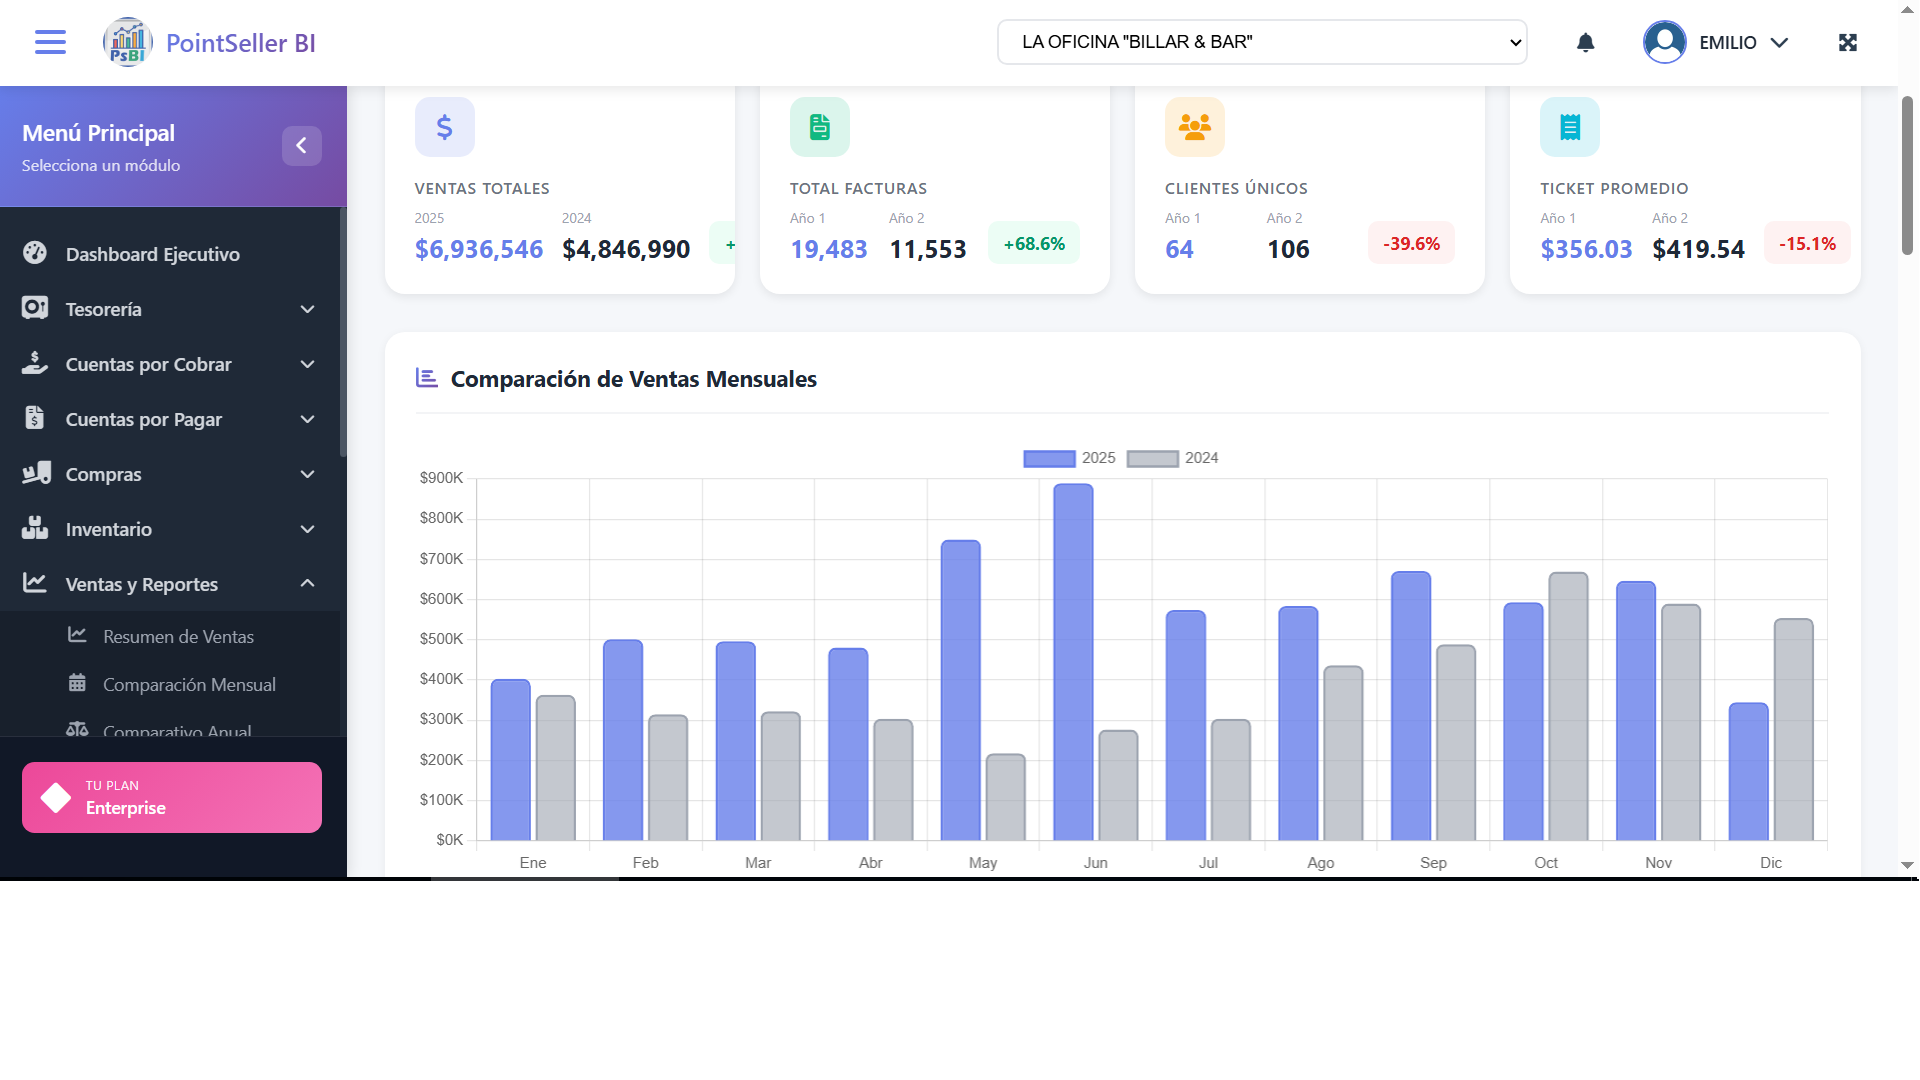
Task: Click the Comparación Mensual calendar icon
Action: pos(77,684)
